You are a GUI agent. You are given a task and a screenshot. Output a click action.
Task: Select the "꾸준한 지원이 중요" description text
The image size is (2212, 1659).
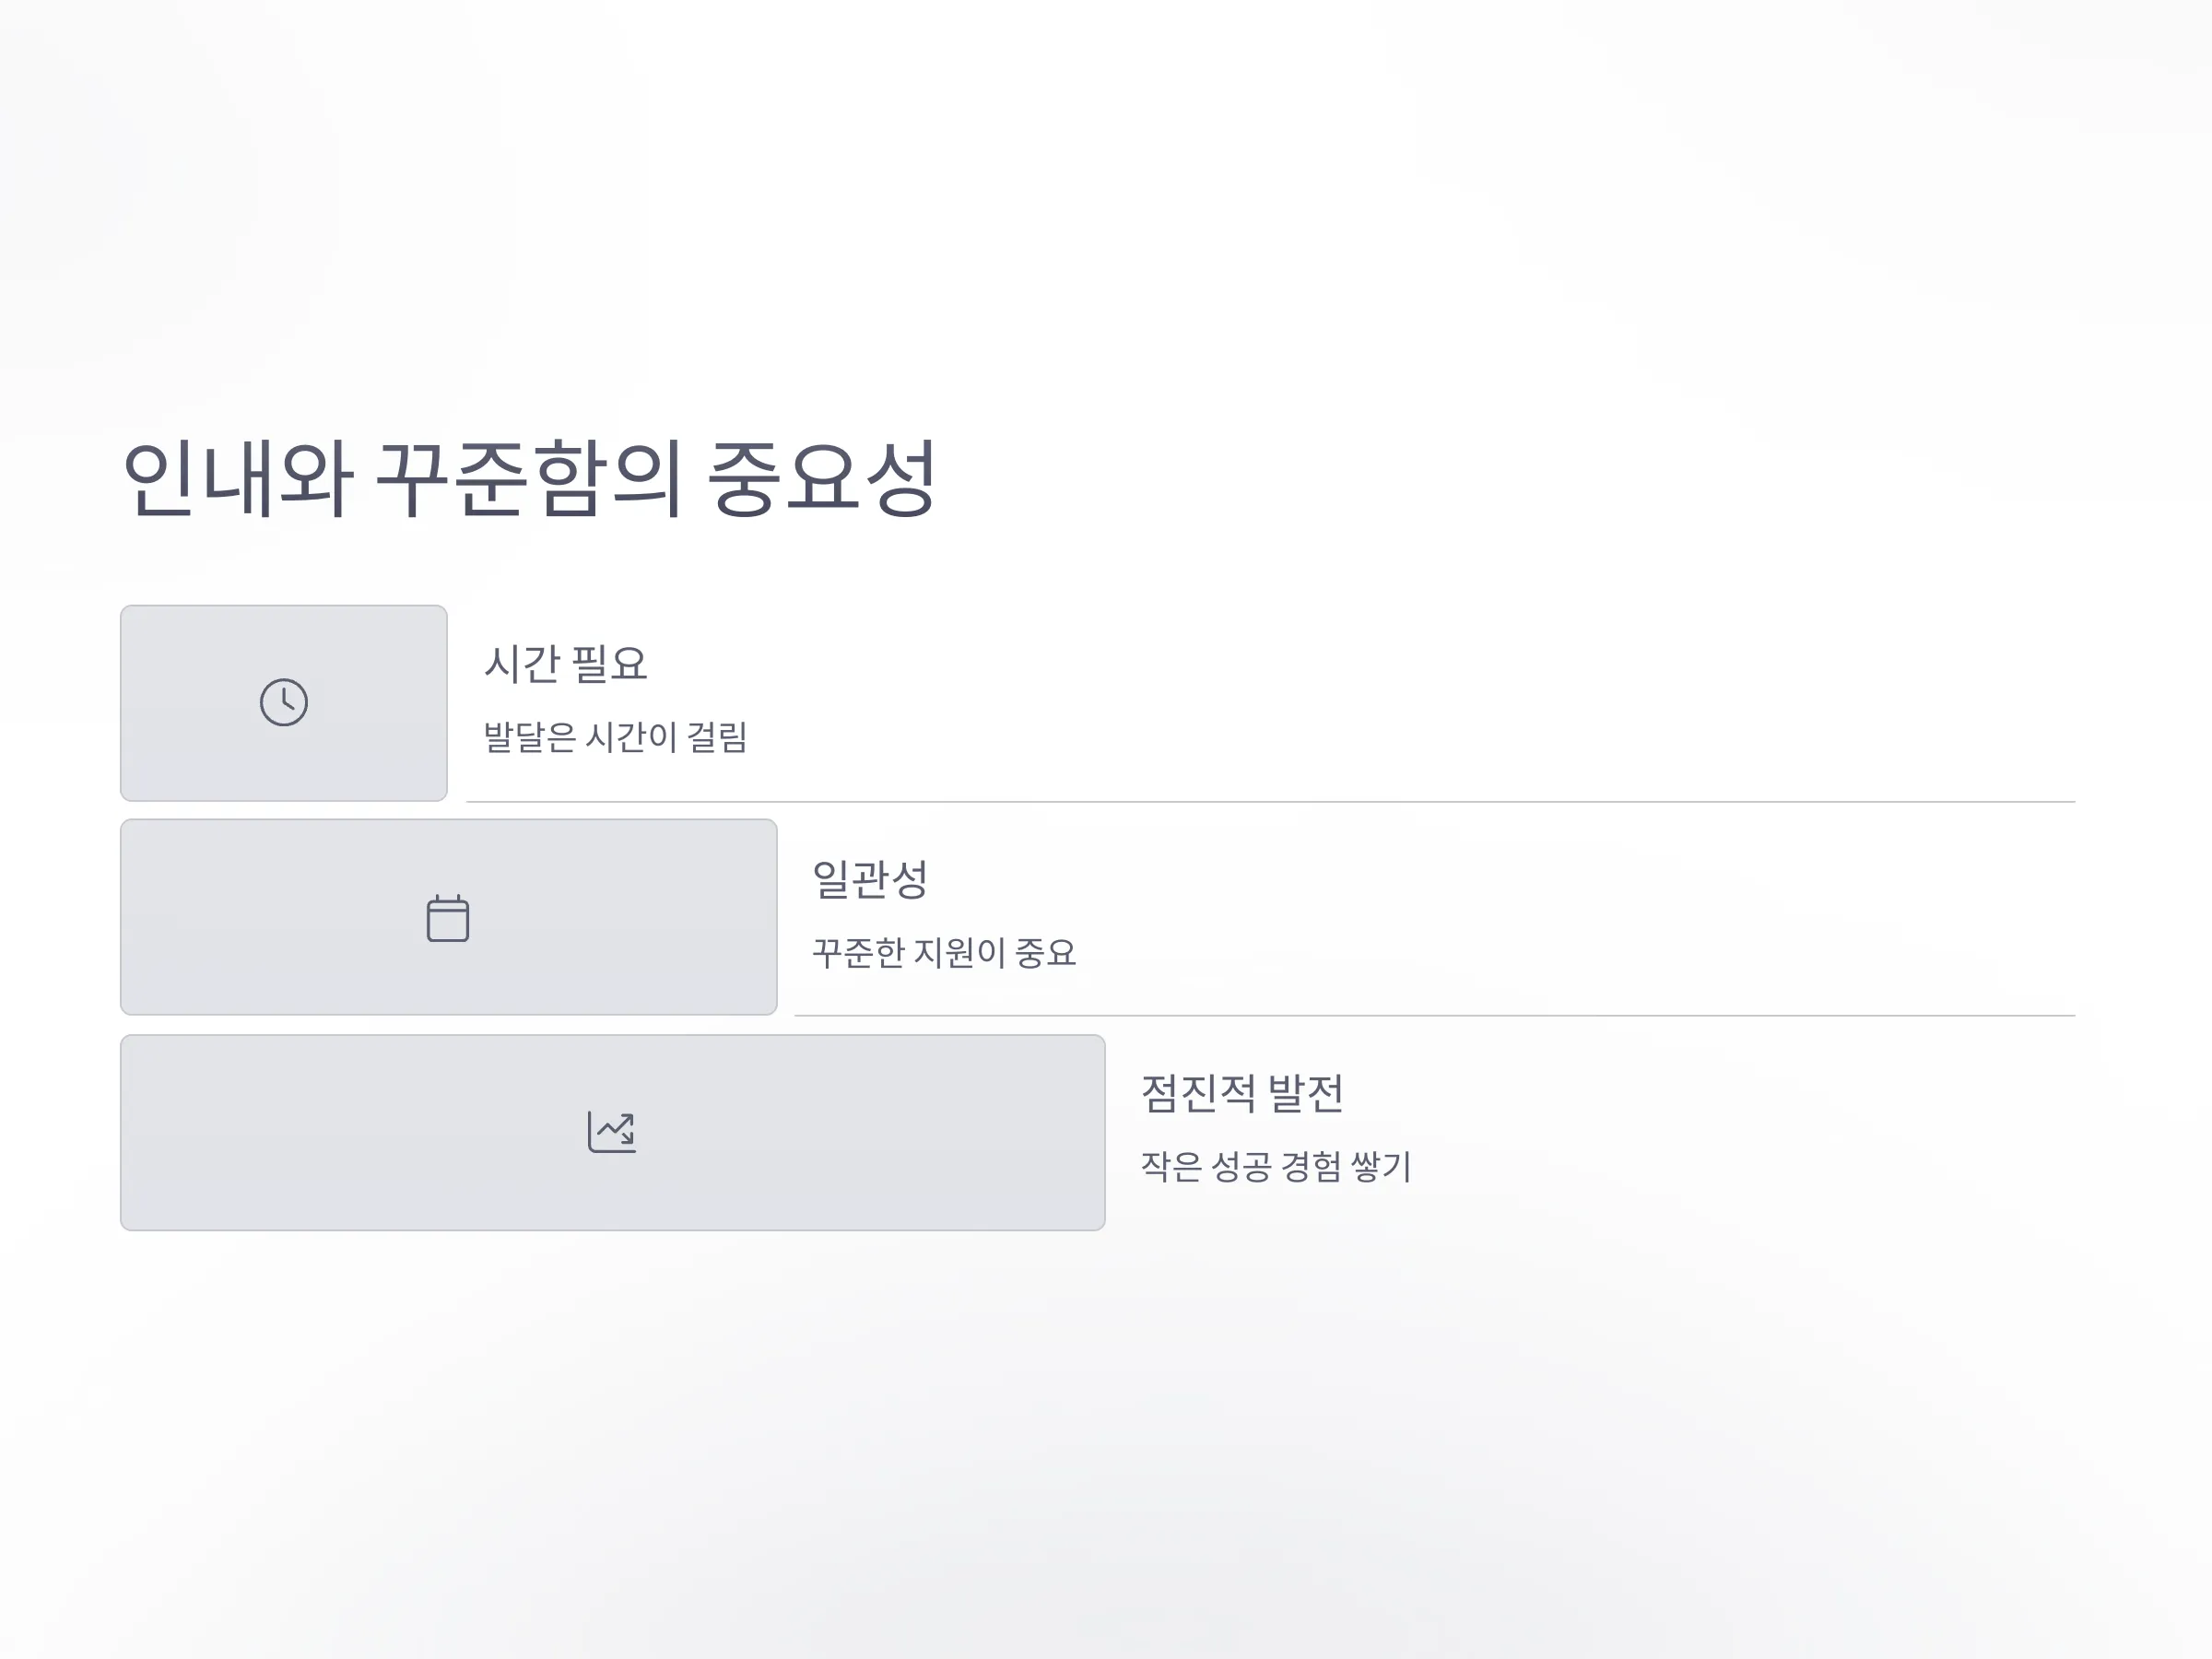coord(944,952)
